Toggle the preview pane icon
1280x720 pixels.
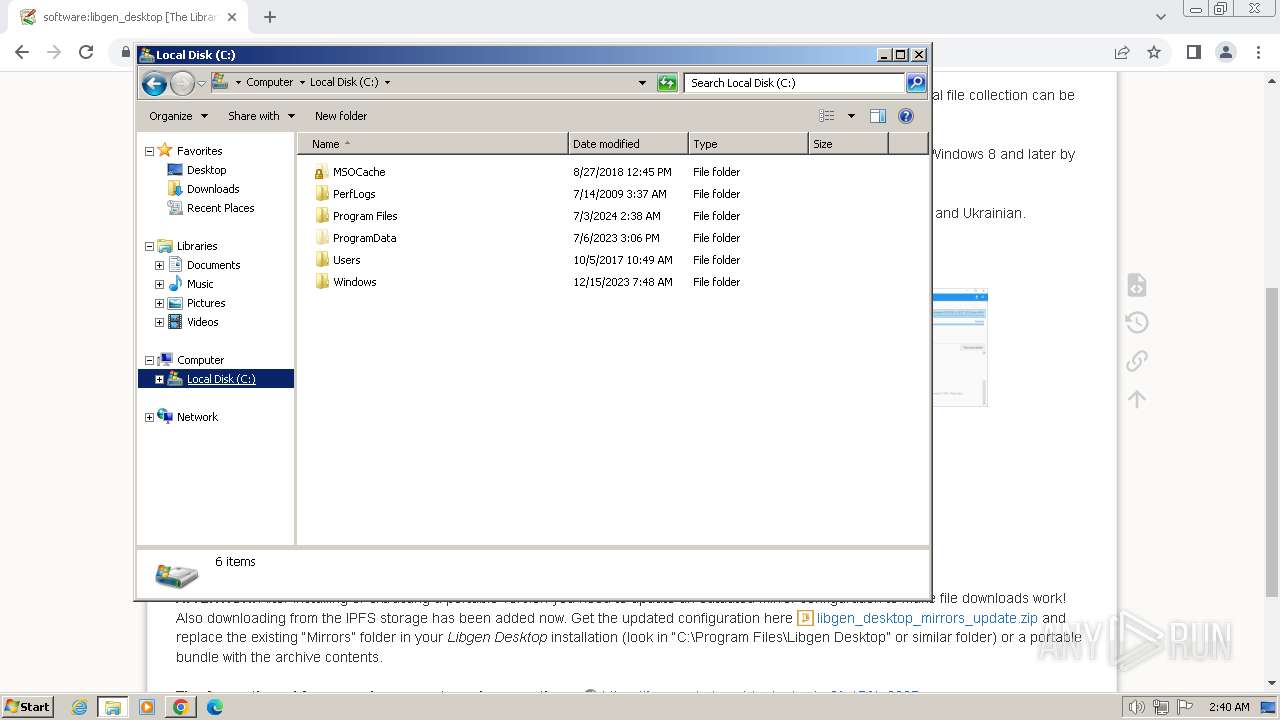(878, 116)
